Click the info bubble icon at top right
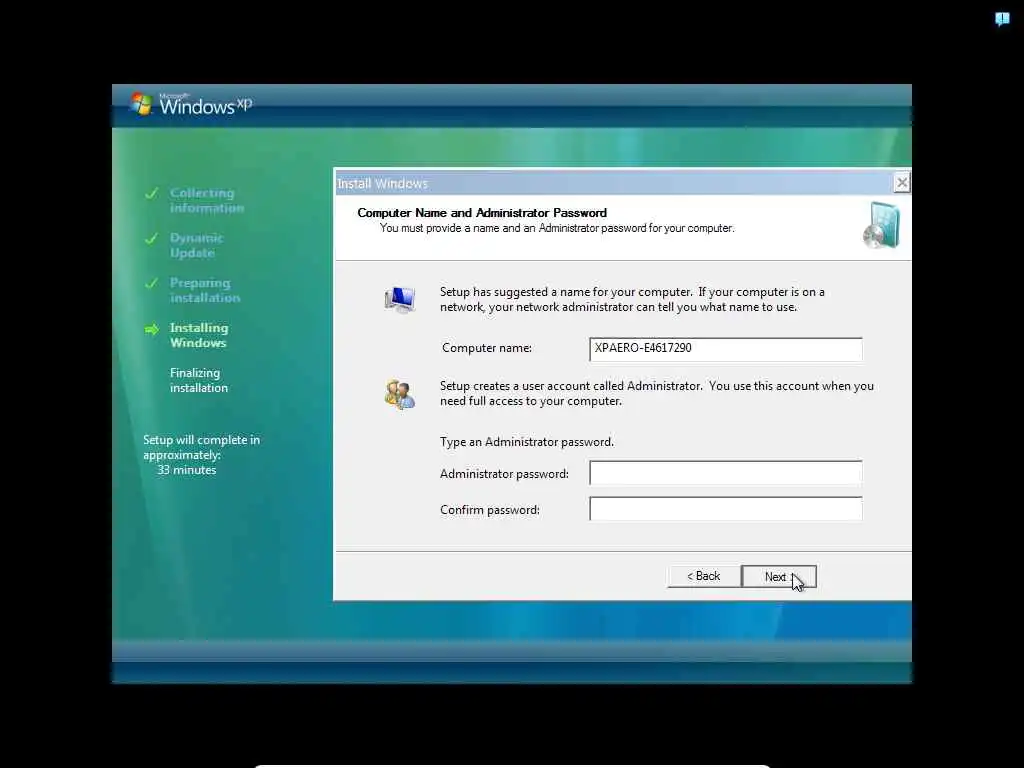This screenshot has height=768, width=1024. click(1002, 19)
